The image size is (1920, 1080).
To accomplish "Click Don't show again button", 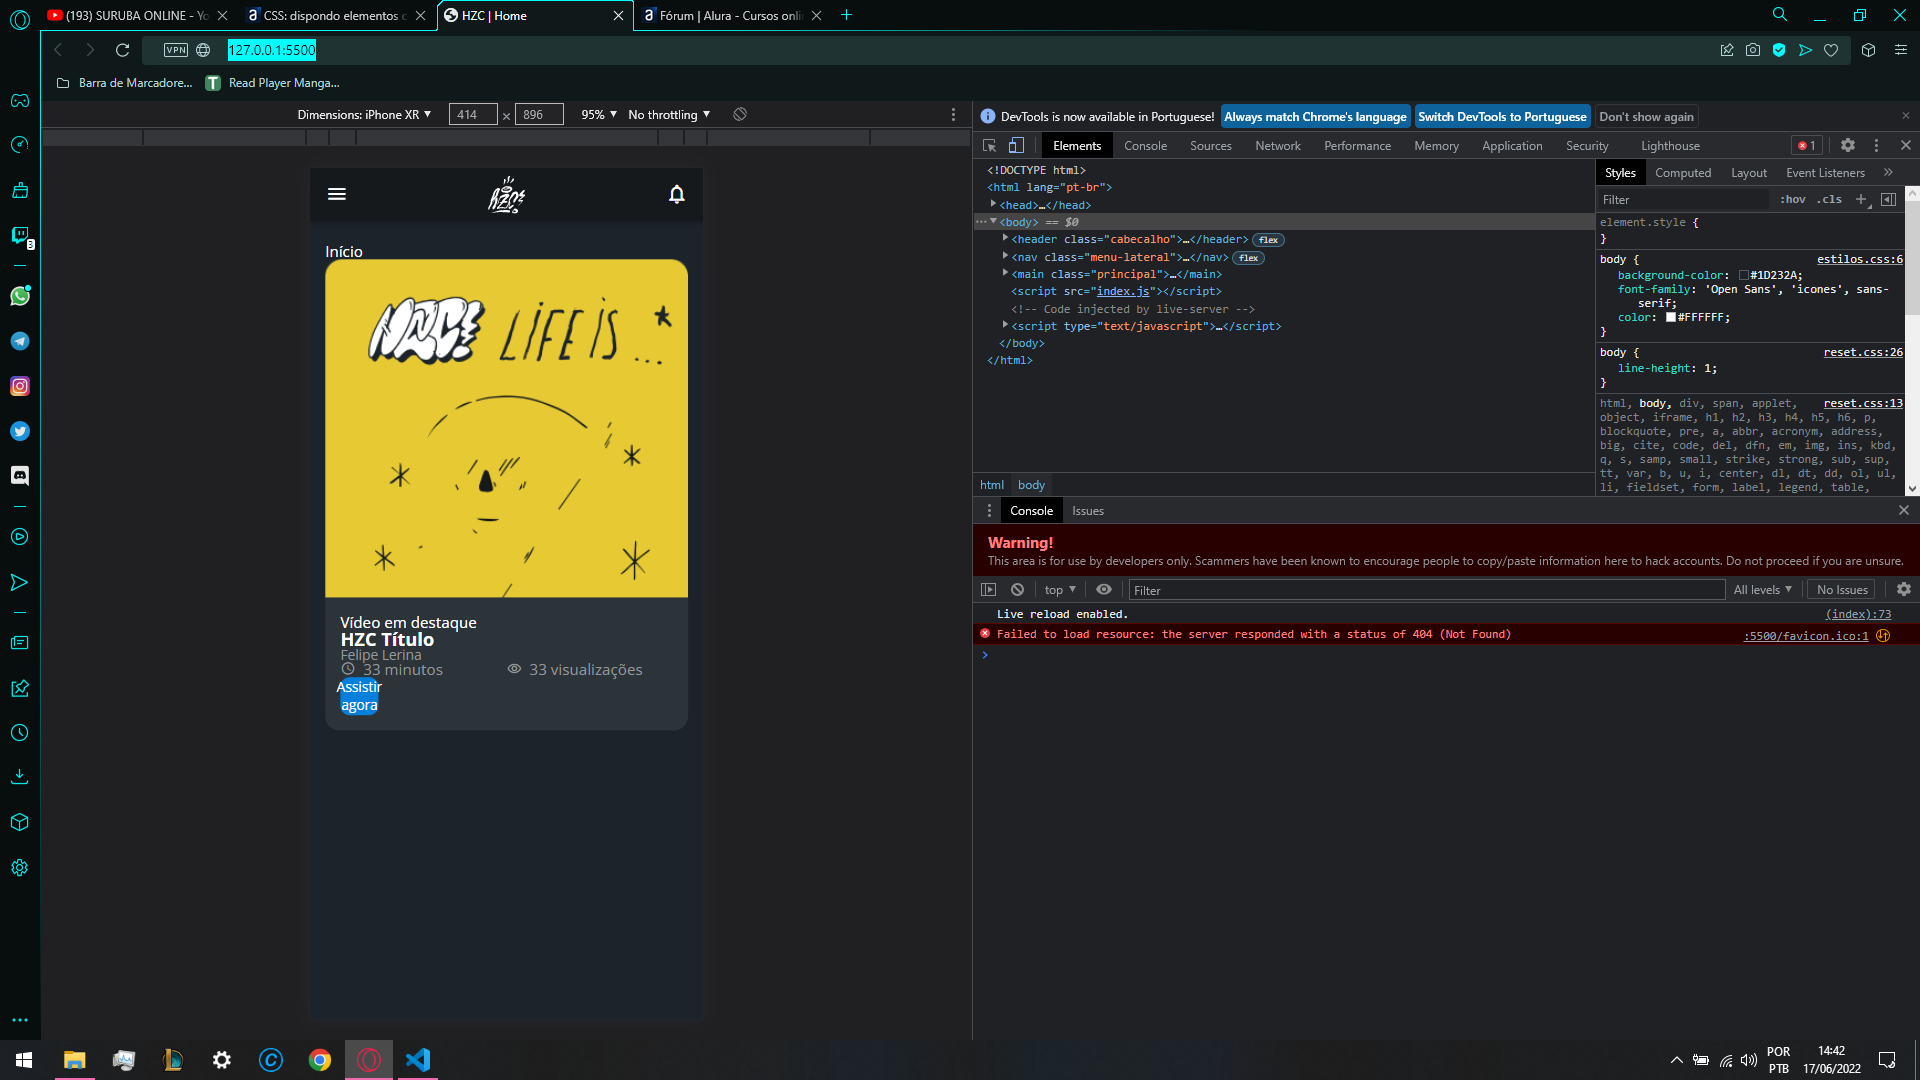I will tap(1646, 117).
